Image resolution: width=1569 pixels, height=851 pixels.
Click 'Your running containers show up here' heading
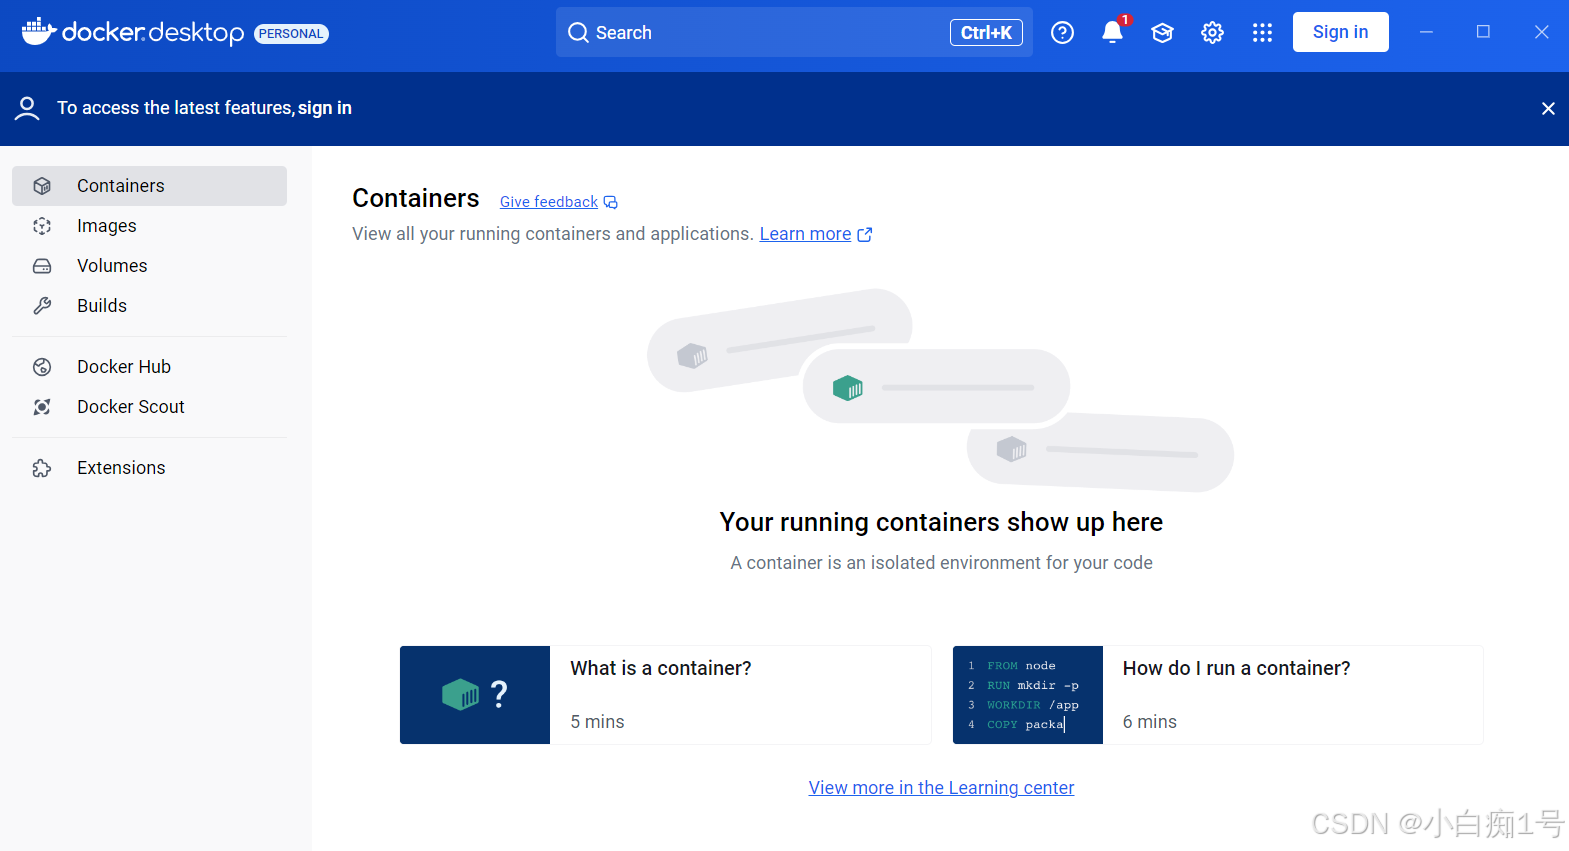(941, 522)
